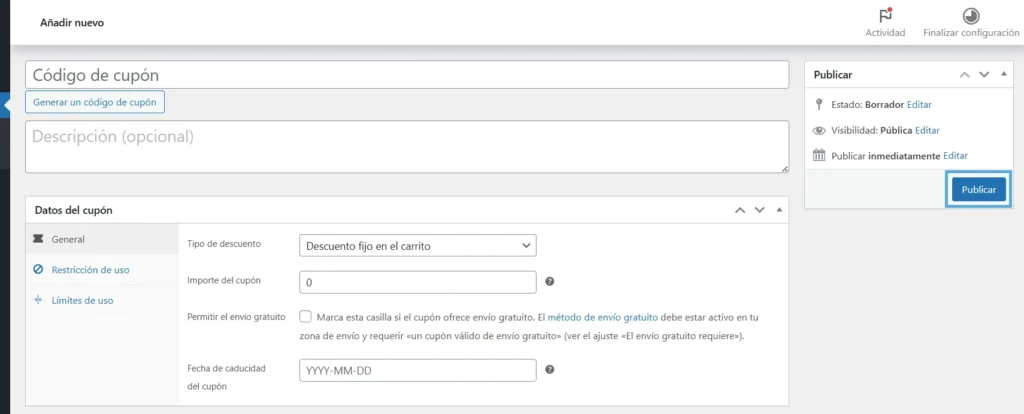Open the Límites de uso tab

point(82,300)
